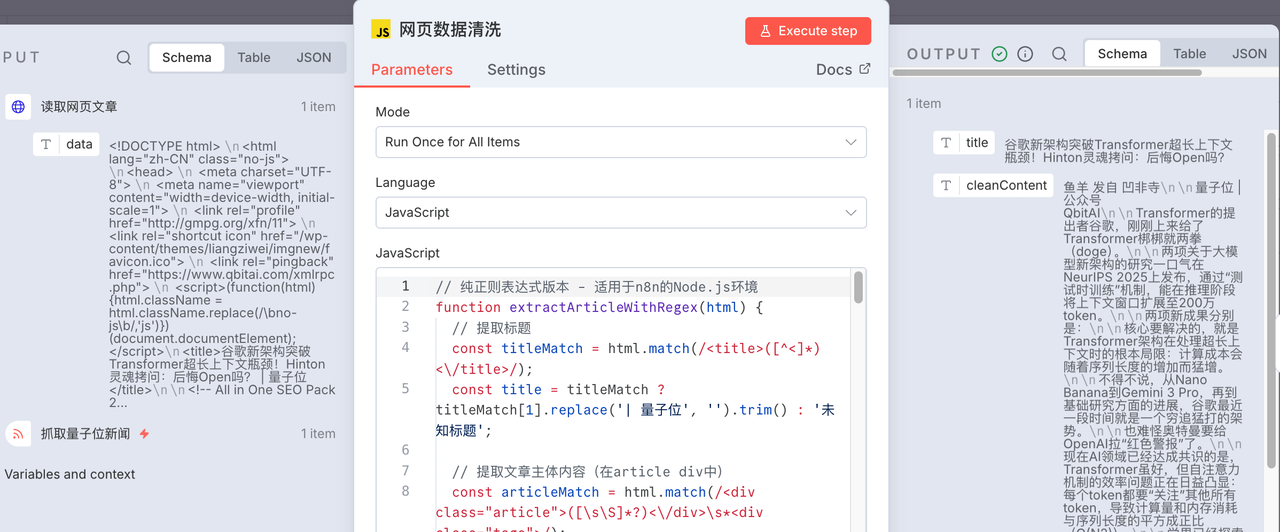Click the JavaScript code field label

(x=407, y=253)
